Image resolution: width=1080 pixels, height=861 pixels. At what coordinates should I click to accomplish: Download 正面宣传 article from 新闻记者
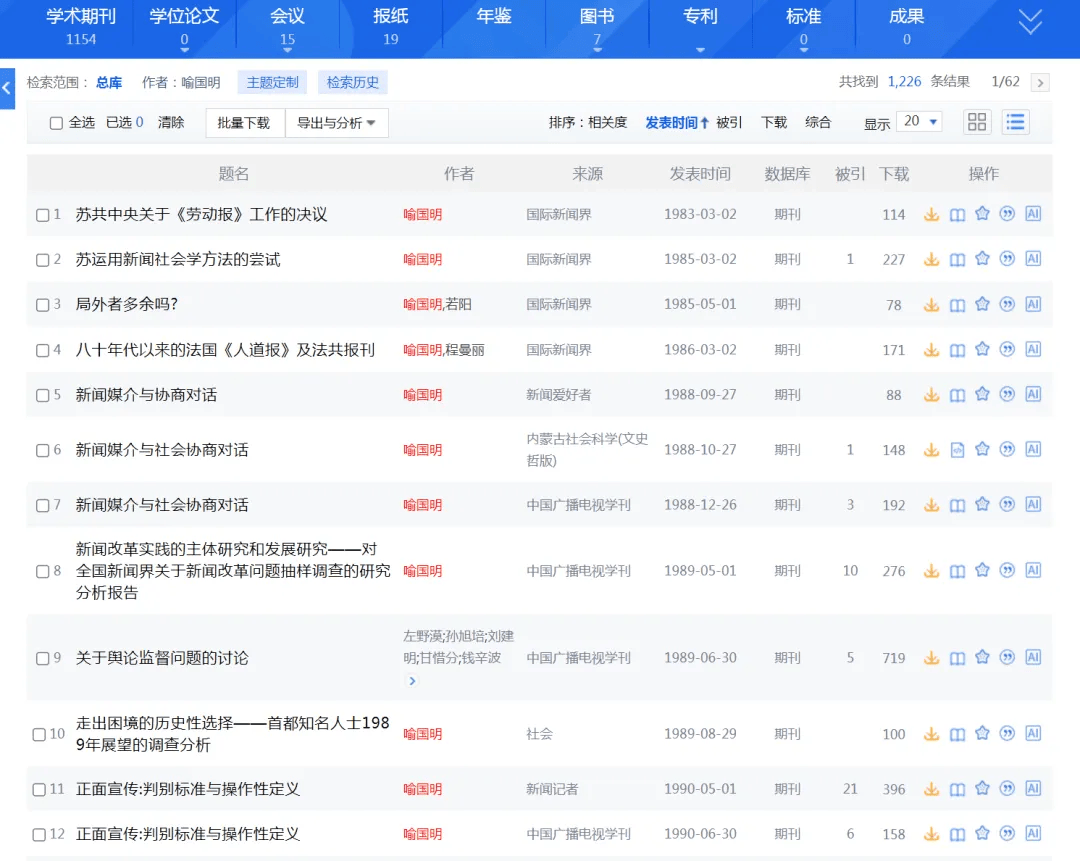click(931, 789)
